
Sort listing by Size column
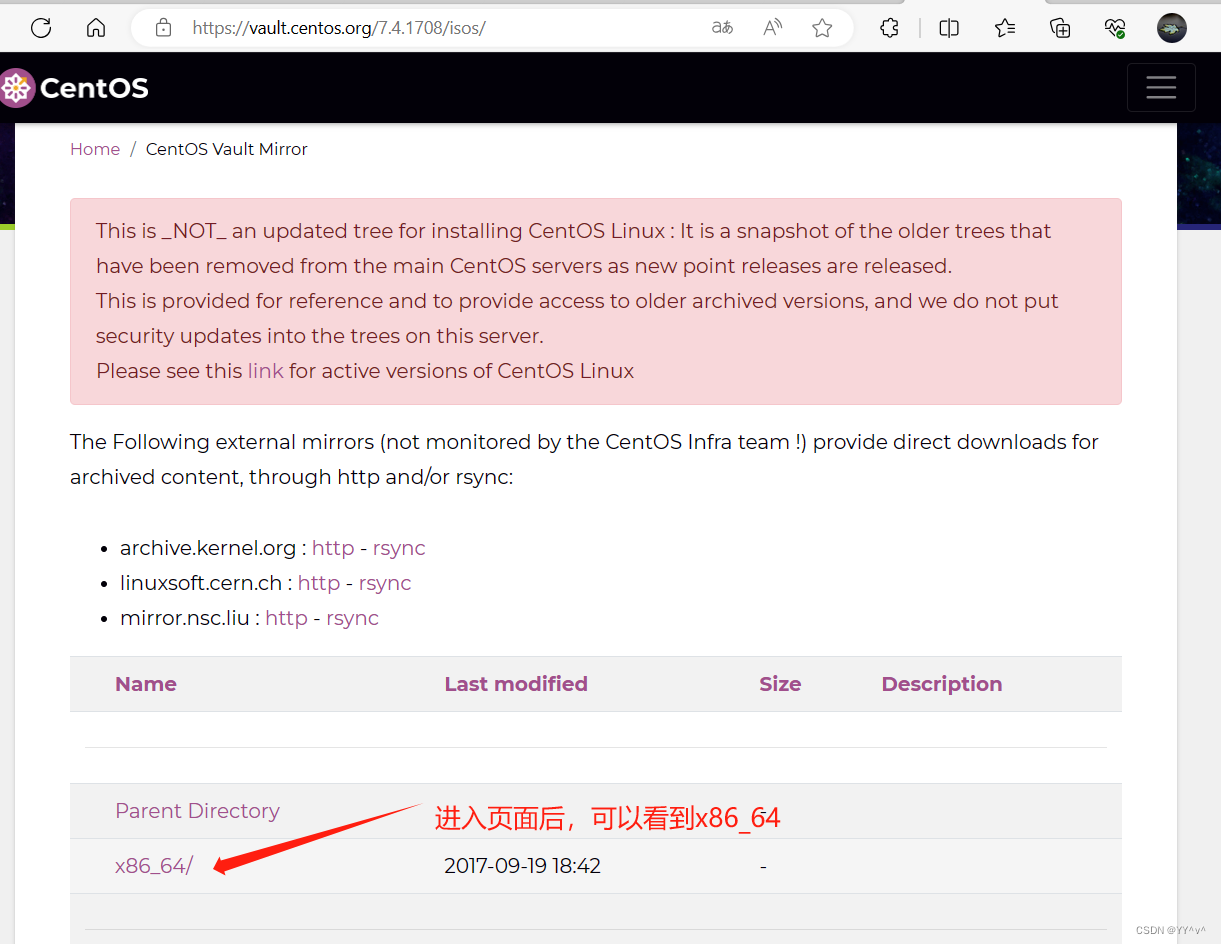780,684
